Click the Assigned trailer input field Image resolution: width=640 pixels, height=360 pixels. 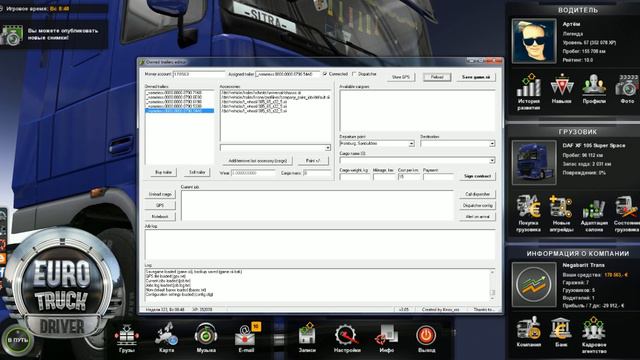[287, 74]
